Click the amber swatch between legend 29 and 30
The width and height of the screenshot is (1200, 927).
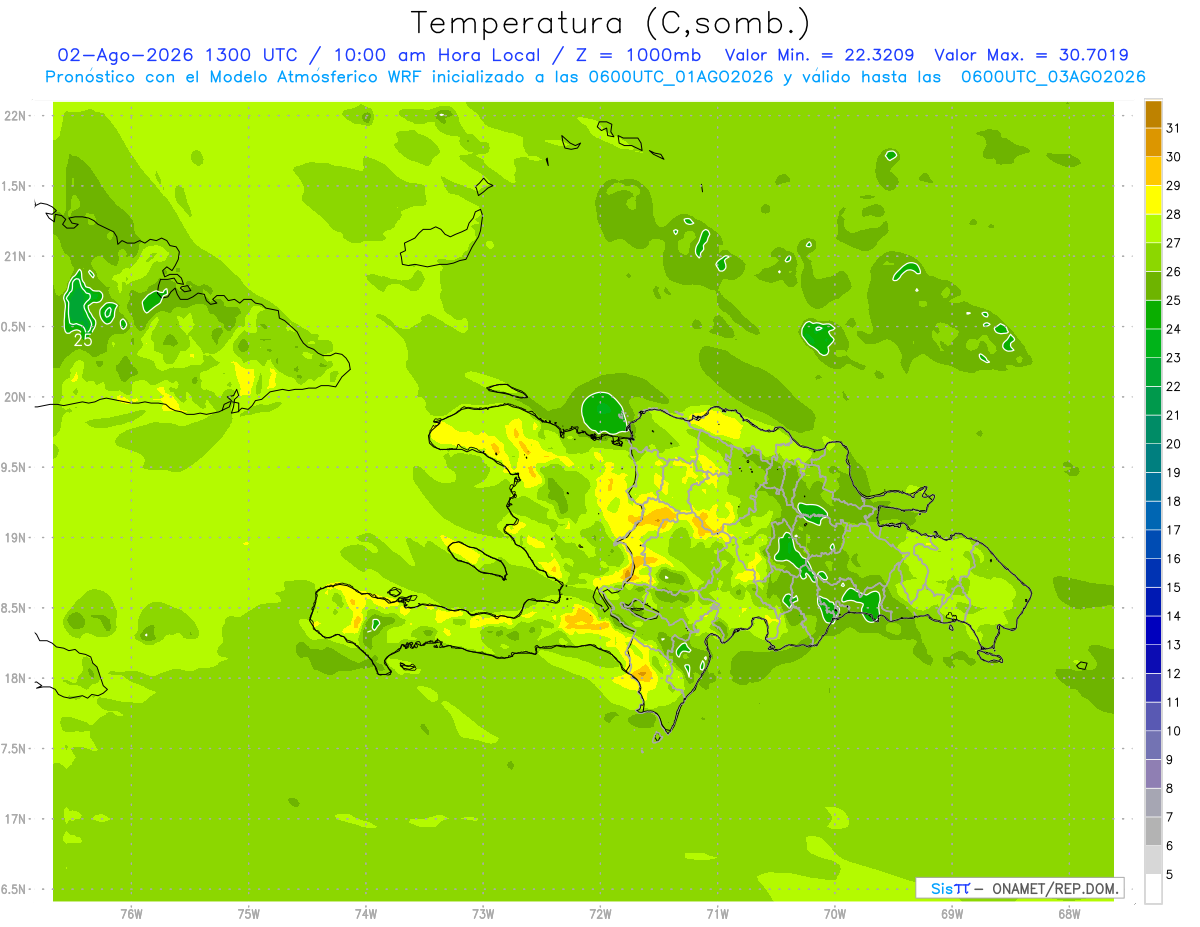click(1153, 171)
